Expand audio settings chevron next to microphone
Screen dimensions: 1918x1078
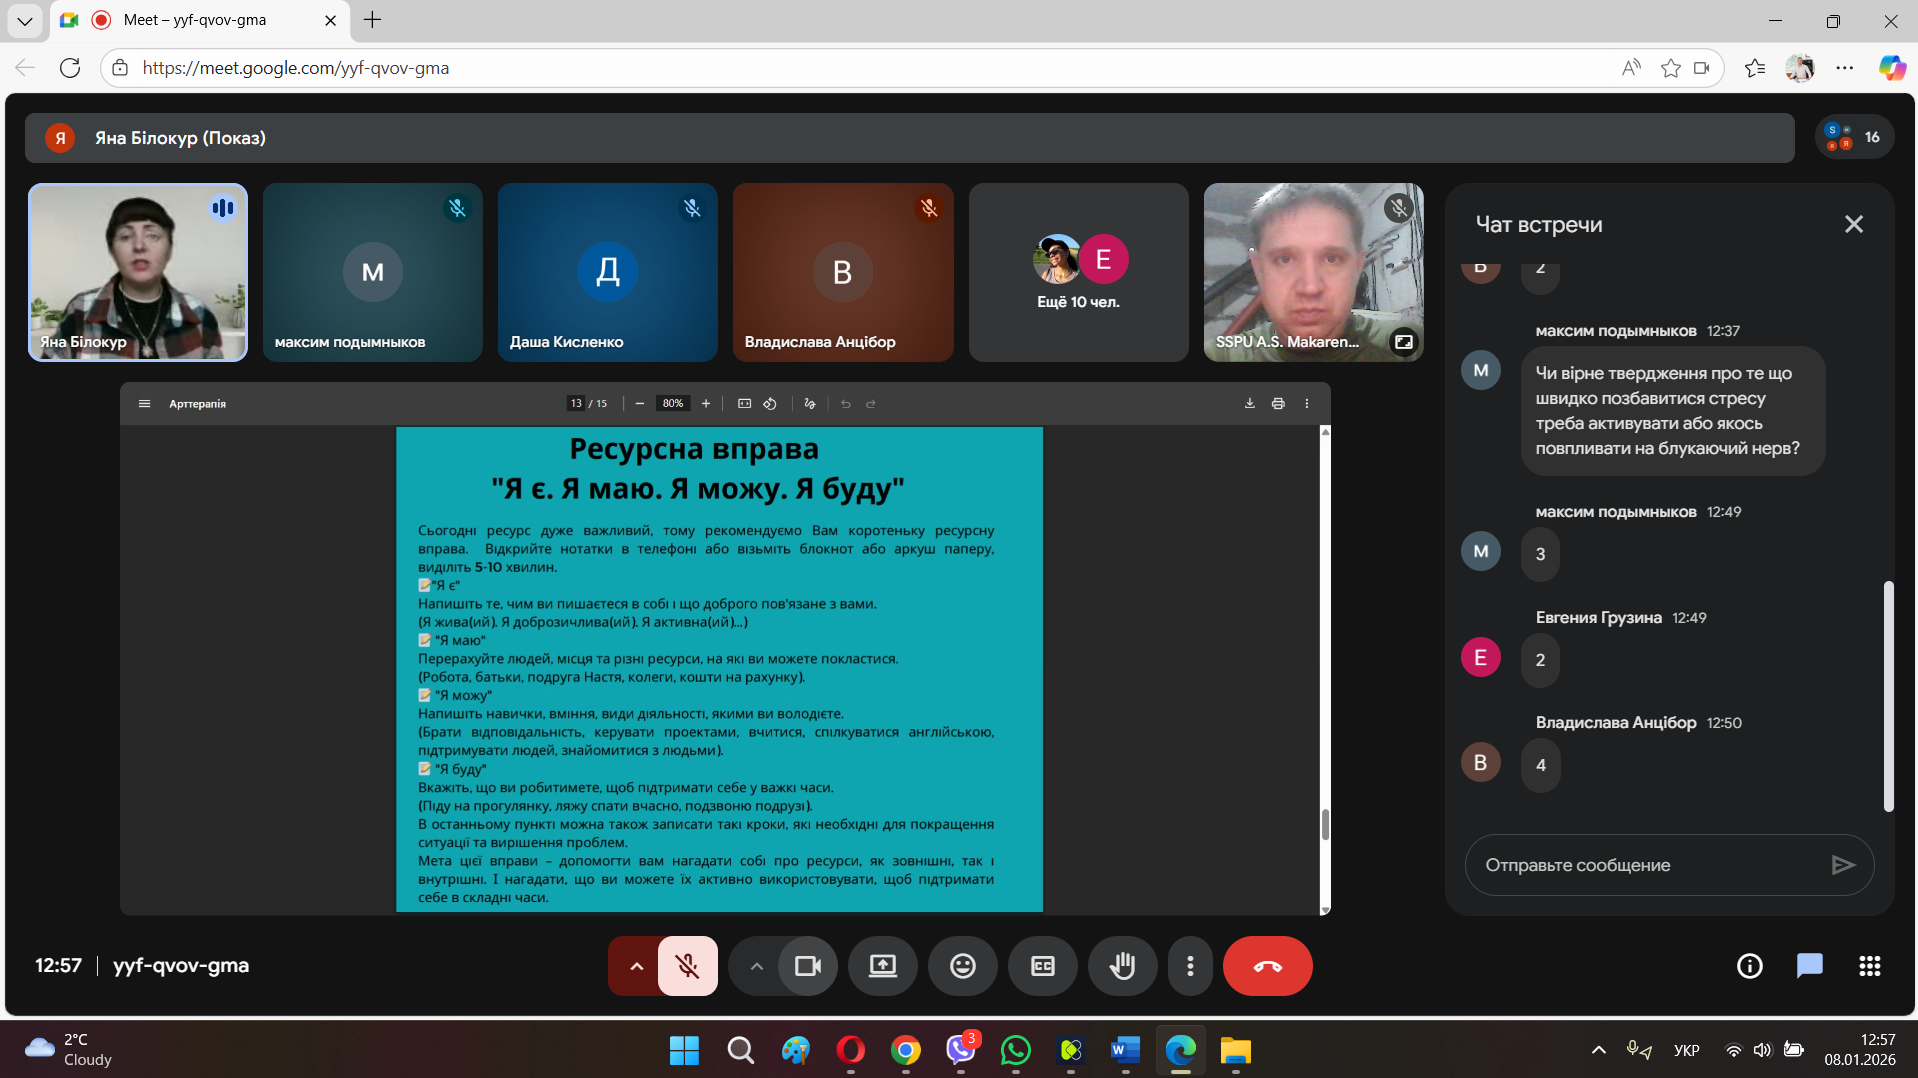(x=636, y=966)
